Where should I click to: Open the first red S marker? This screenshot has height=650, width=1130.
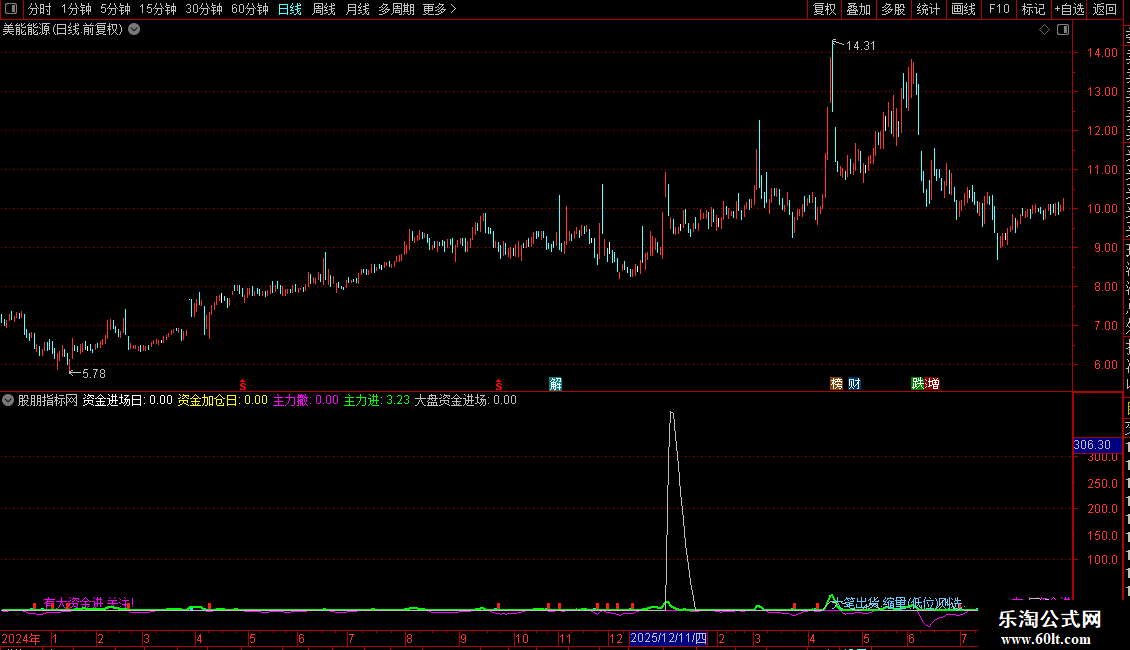coord(243,386)
